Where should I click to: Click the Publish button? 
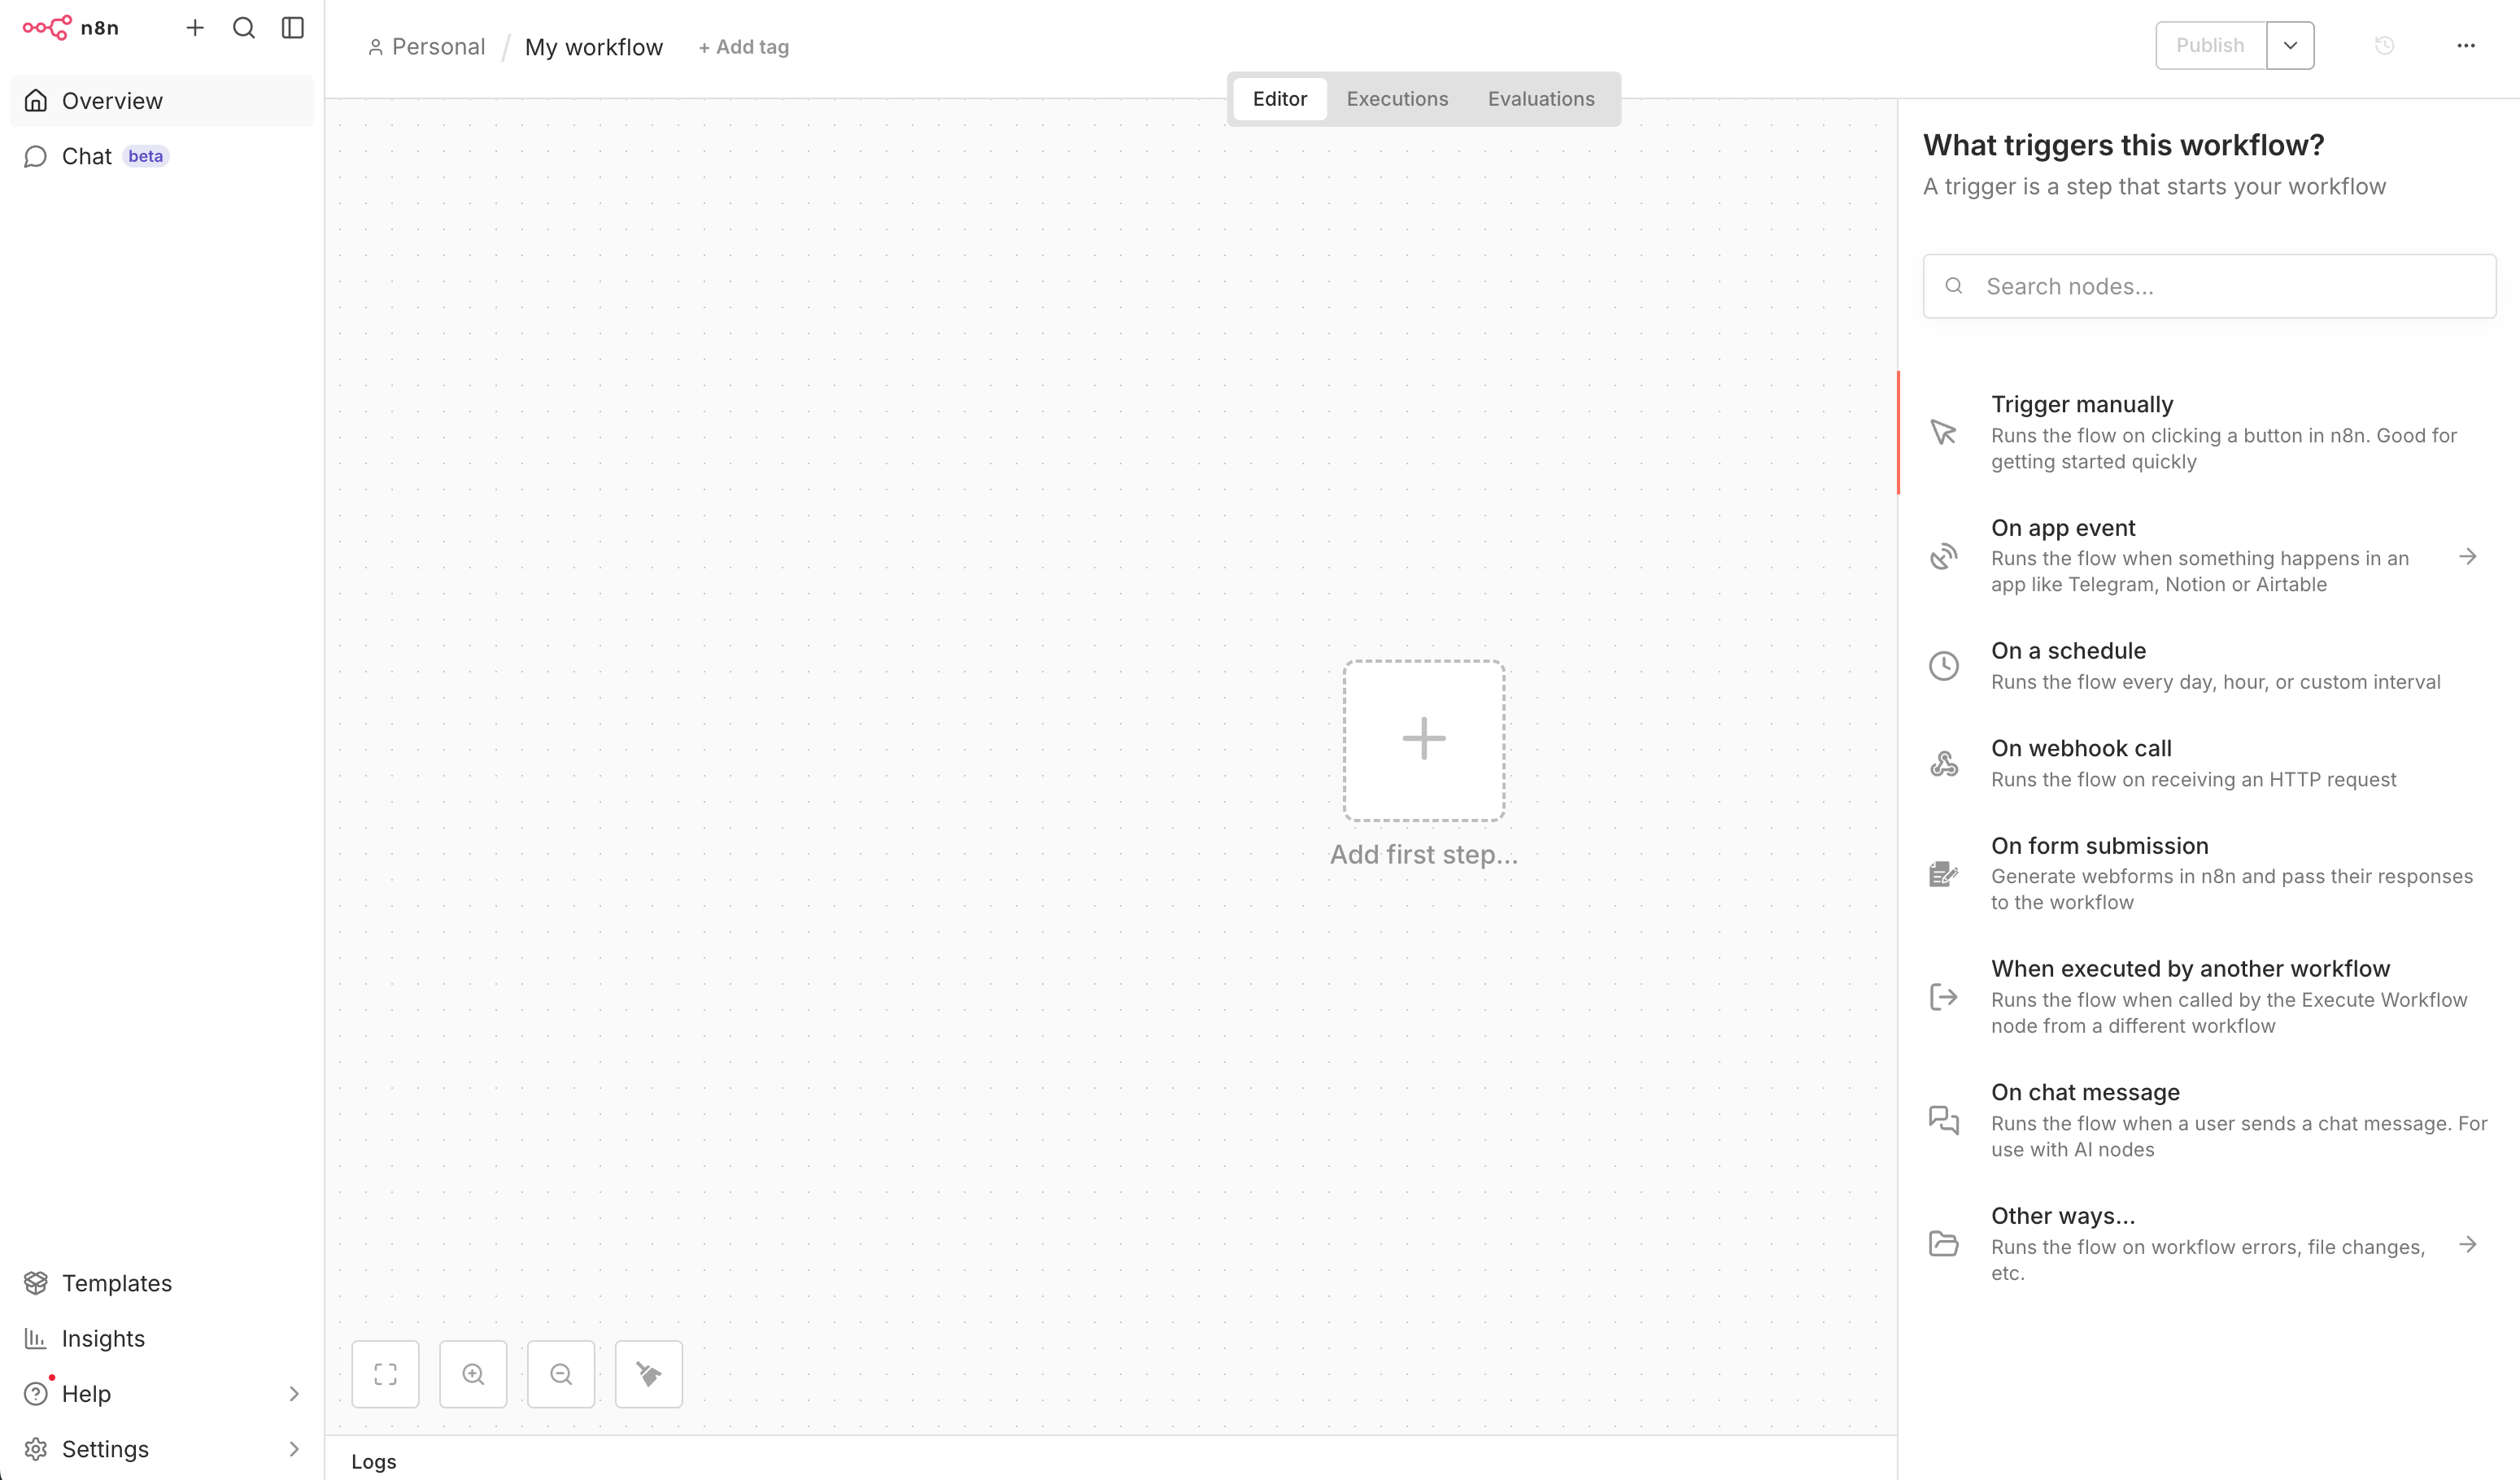(2211, 45)
